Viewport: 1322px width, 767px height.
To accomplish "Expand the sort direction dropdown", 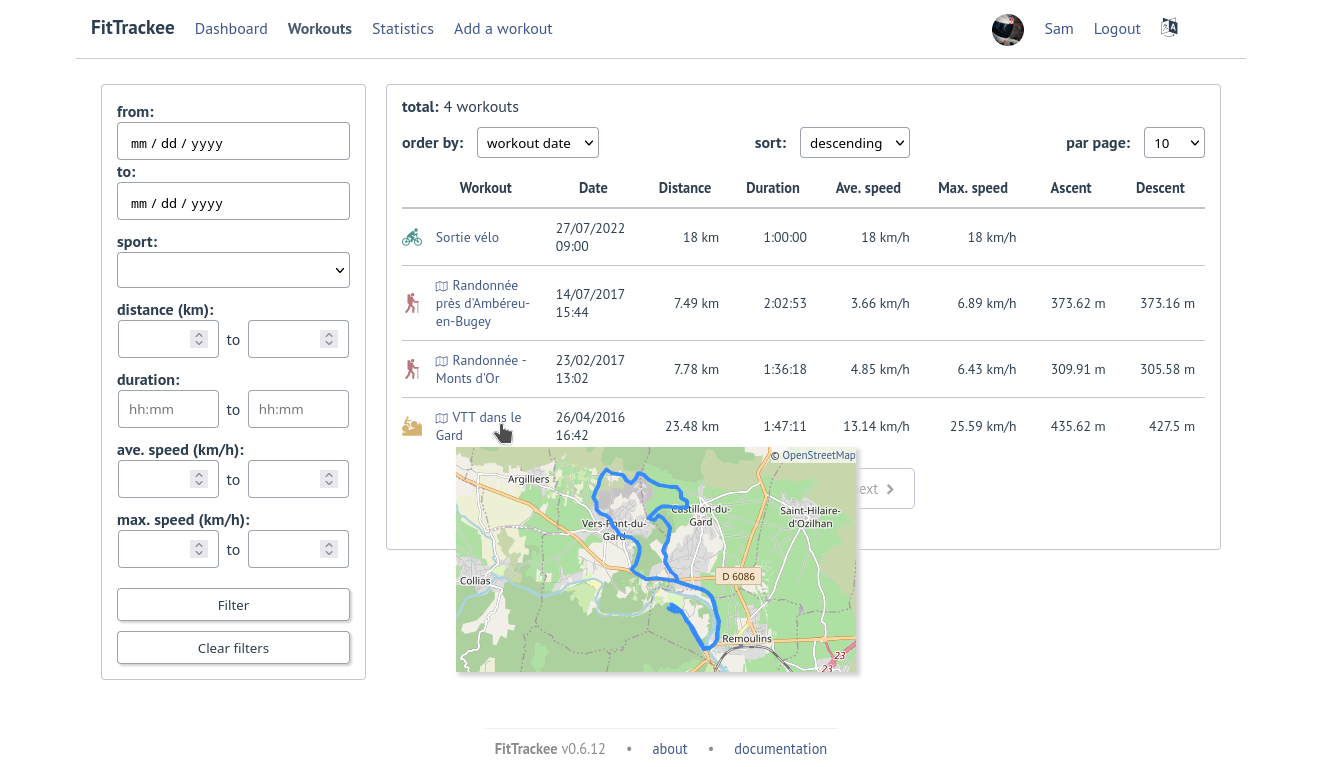I will 854,143.
